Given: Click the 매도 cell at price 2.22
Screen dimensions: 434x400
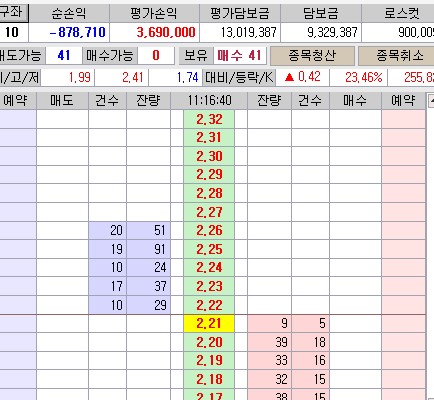Looking at the screenshot, I should [62, 305].
